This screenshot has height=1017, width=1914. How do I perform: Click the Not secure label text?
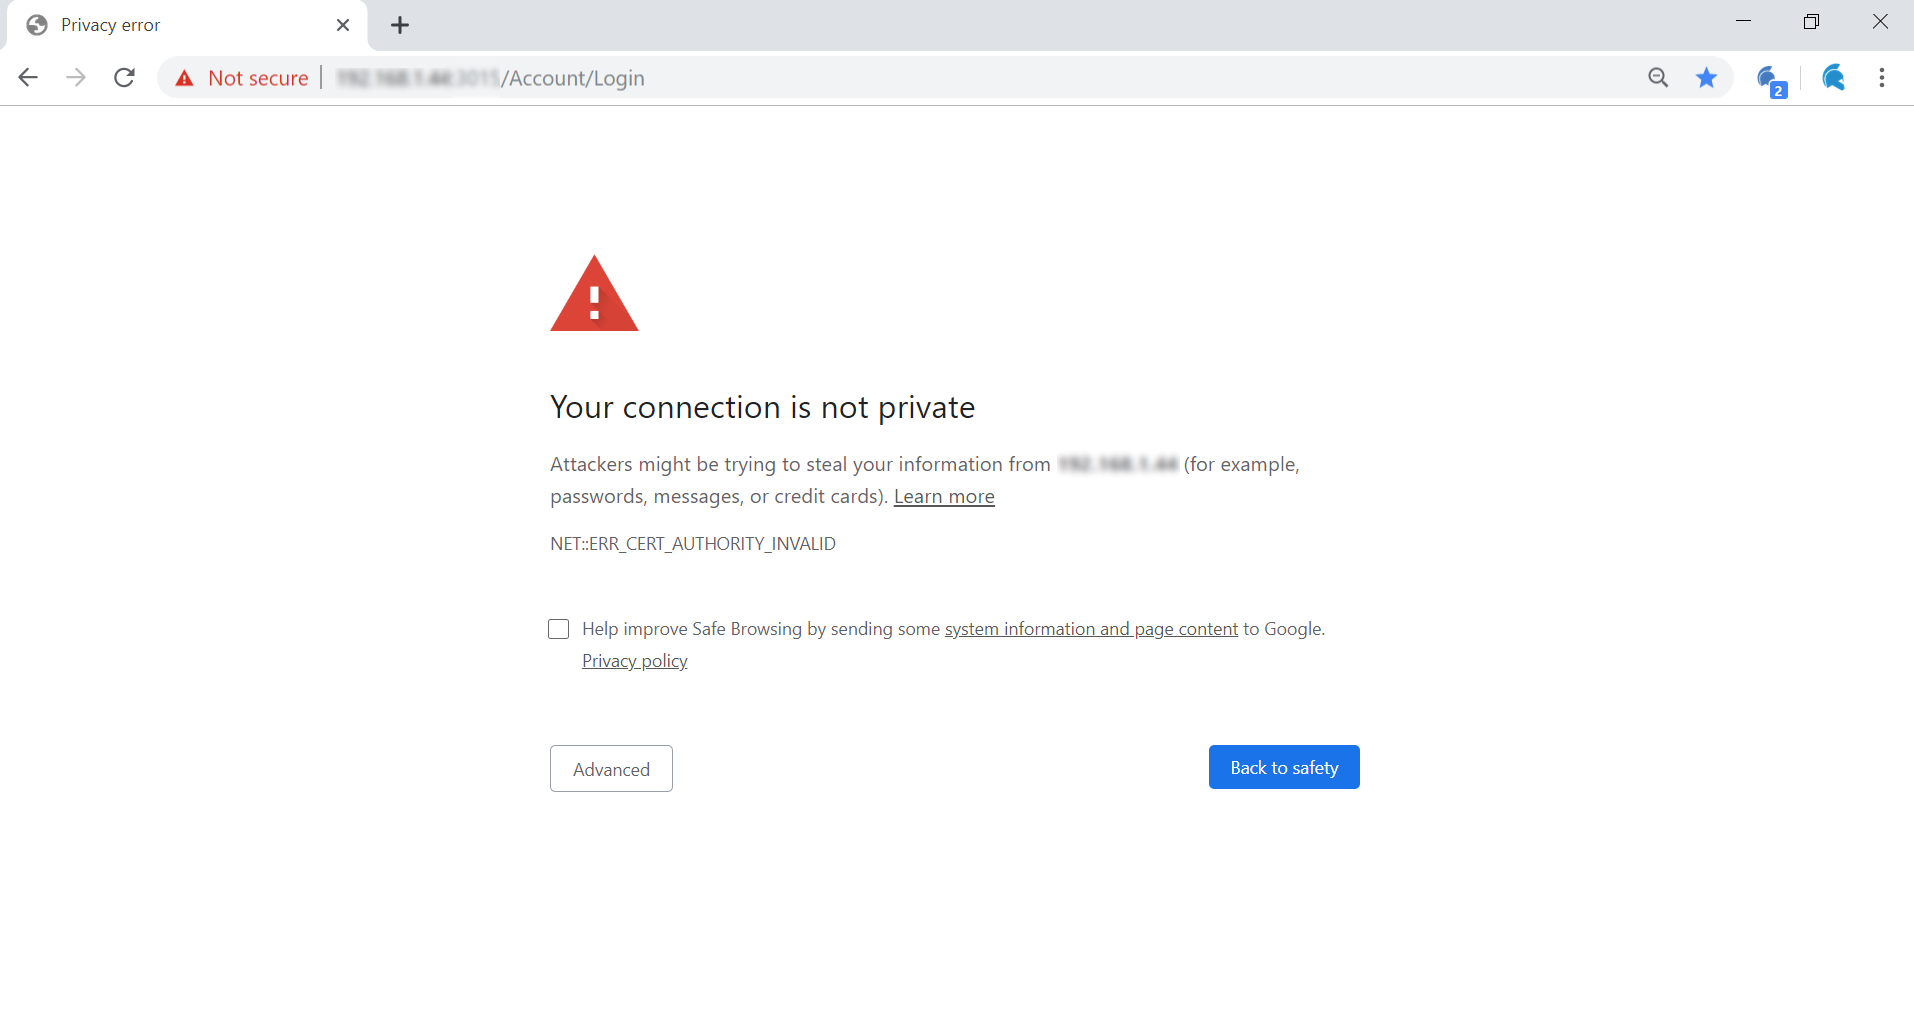coord(258,78)
